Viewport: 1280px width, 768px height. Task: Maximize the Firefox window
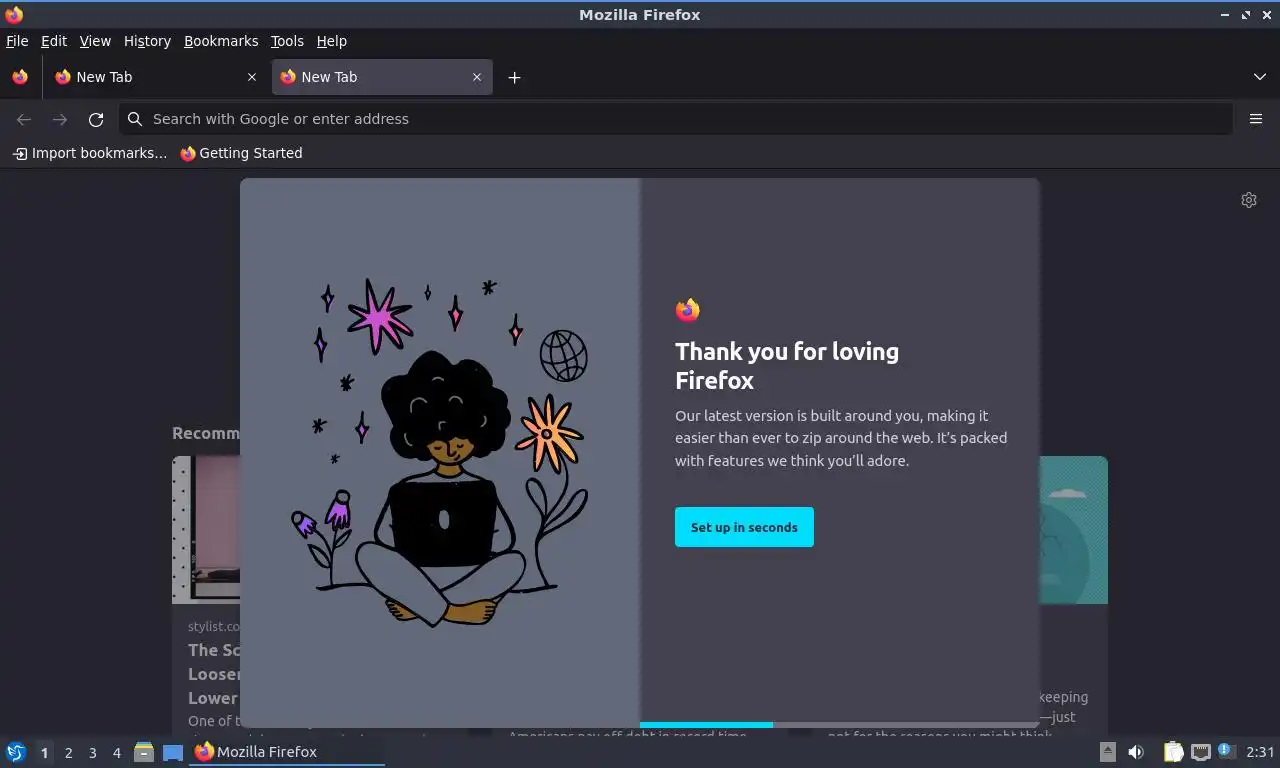tap(1246, 15)
